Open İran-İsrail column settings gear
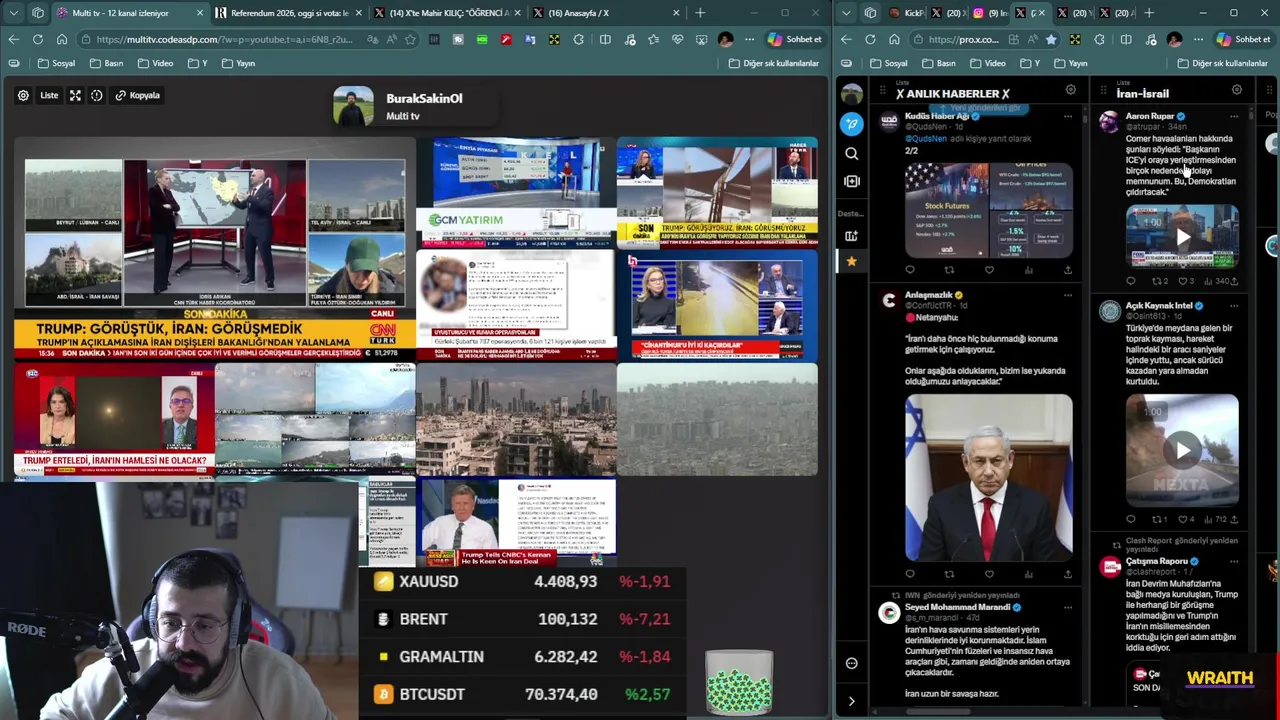The image size is (1280, 720). 1236,90
